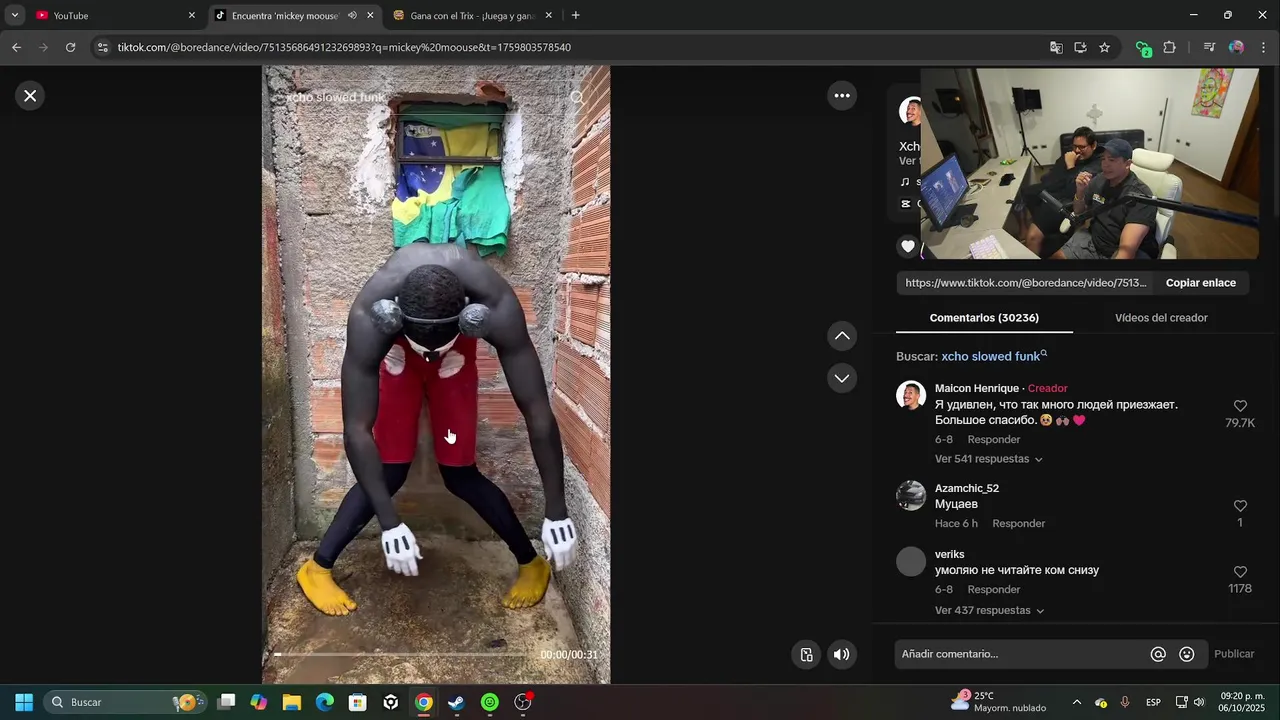Screen dimensions: 1280x720
Task: Open Copilot from the taskbar
Action: [x=259, y=702]
